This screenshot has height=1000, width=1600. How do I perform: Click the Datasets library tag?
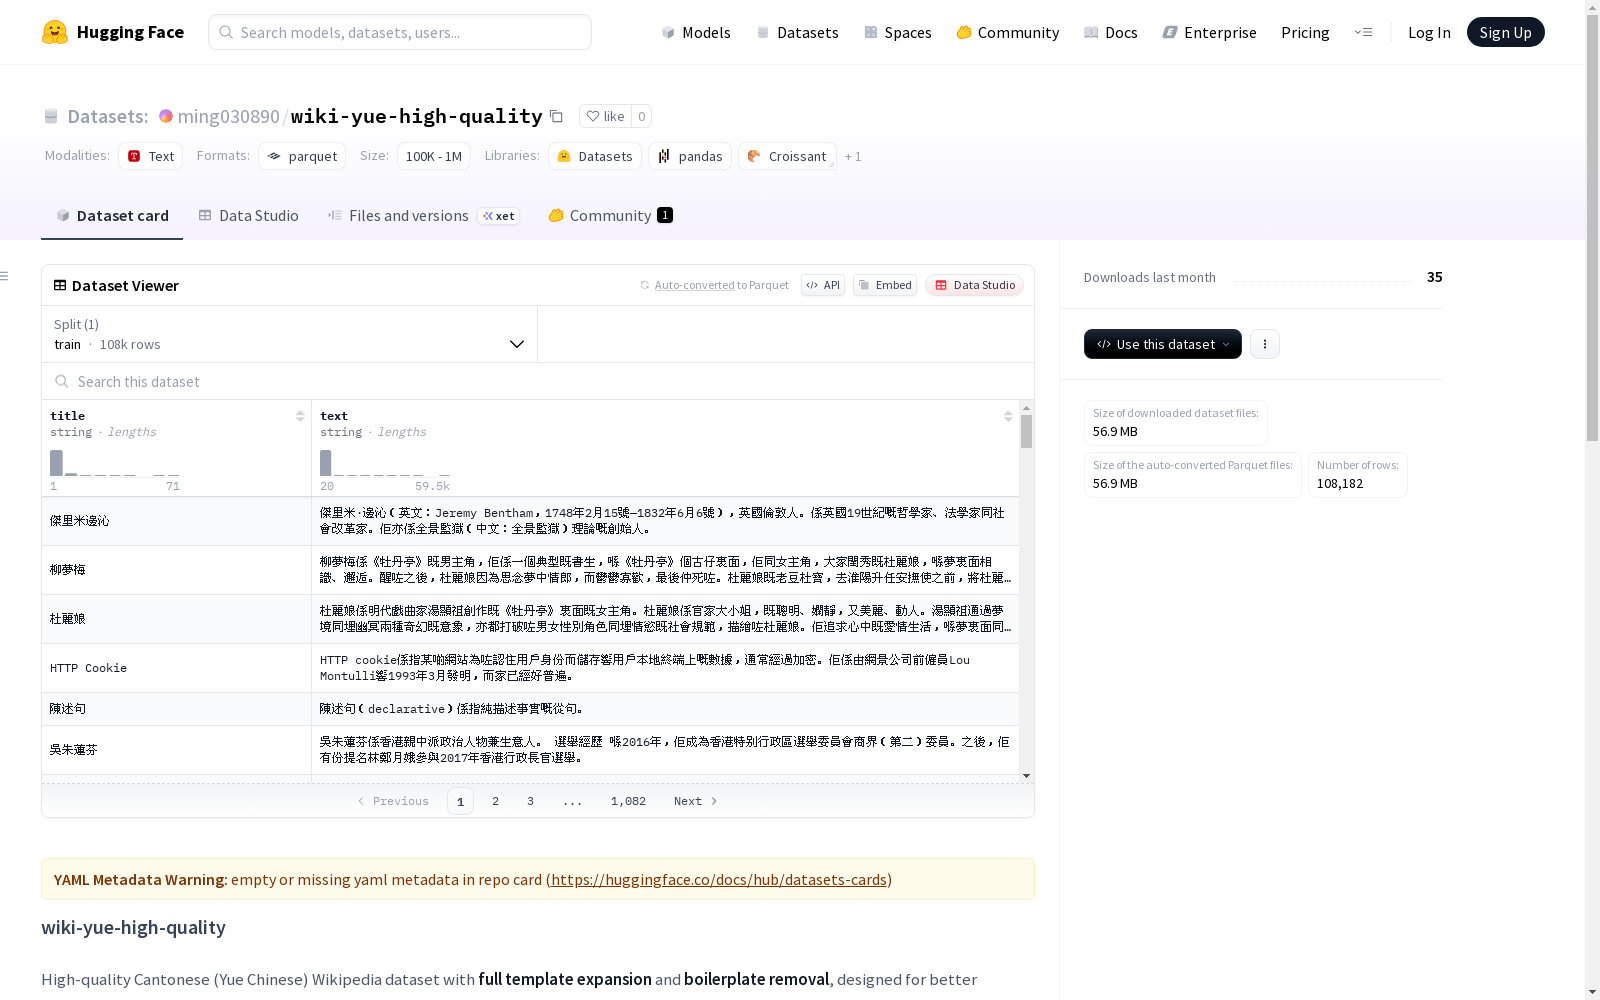[595, 156]
